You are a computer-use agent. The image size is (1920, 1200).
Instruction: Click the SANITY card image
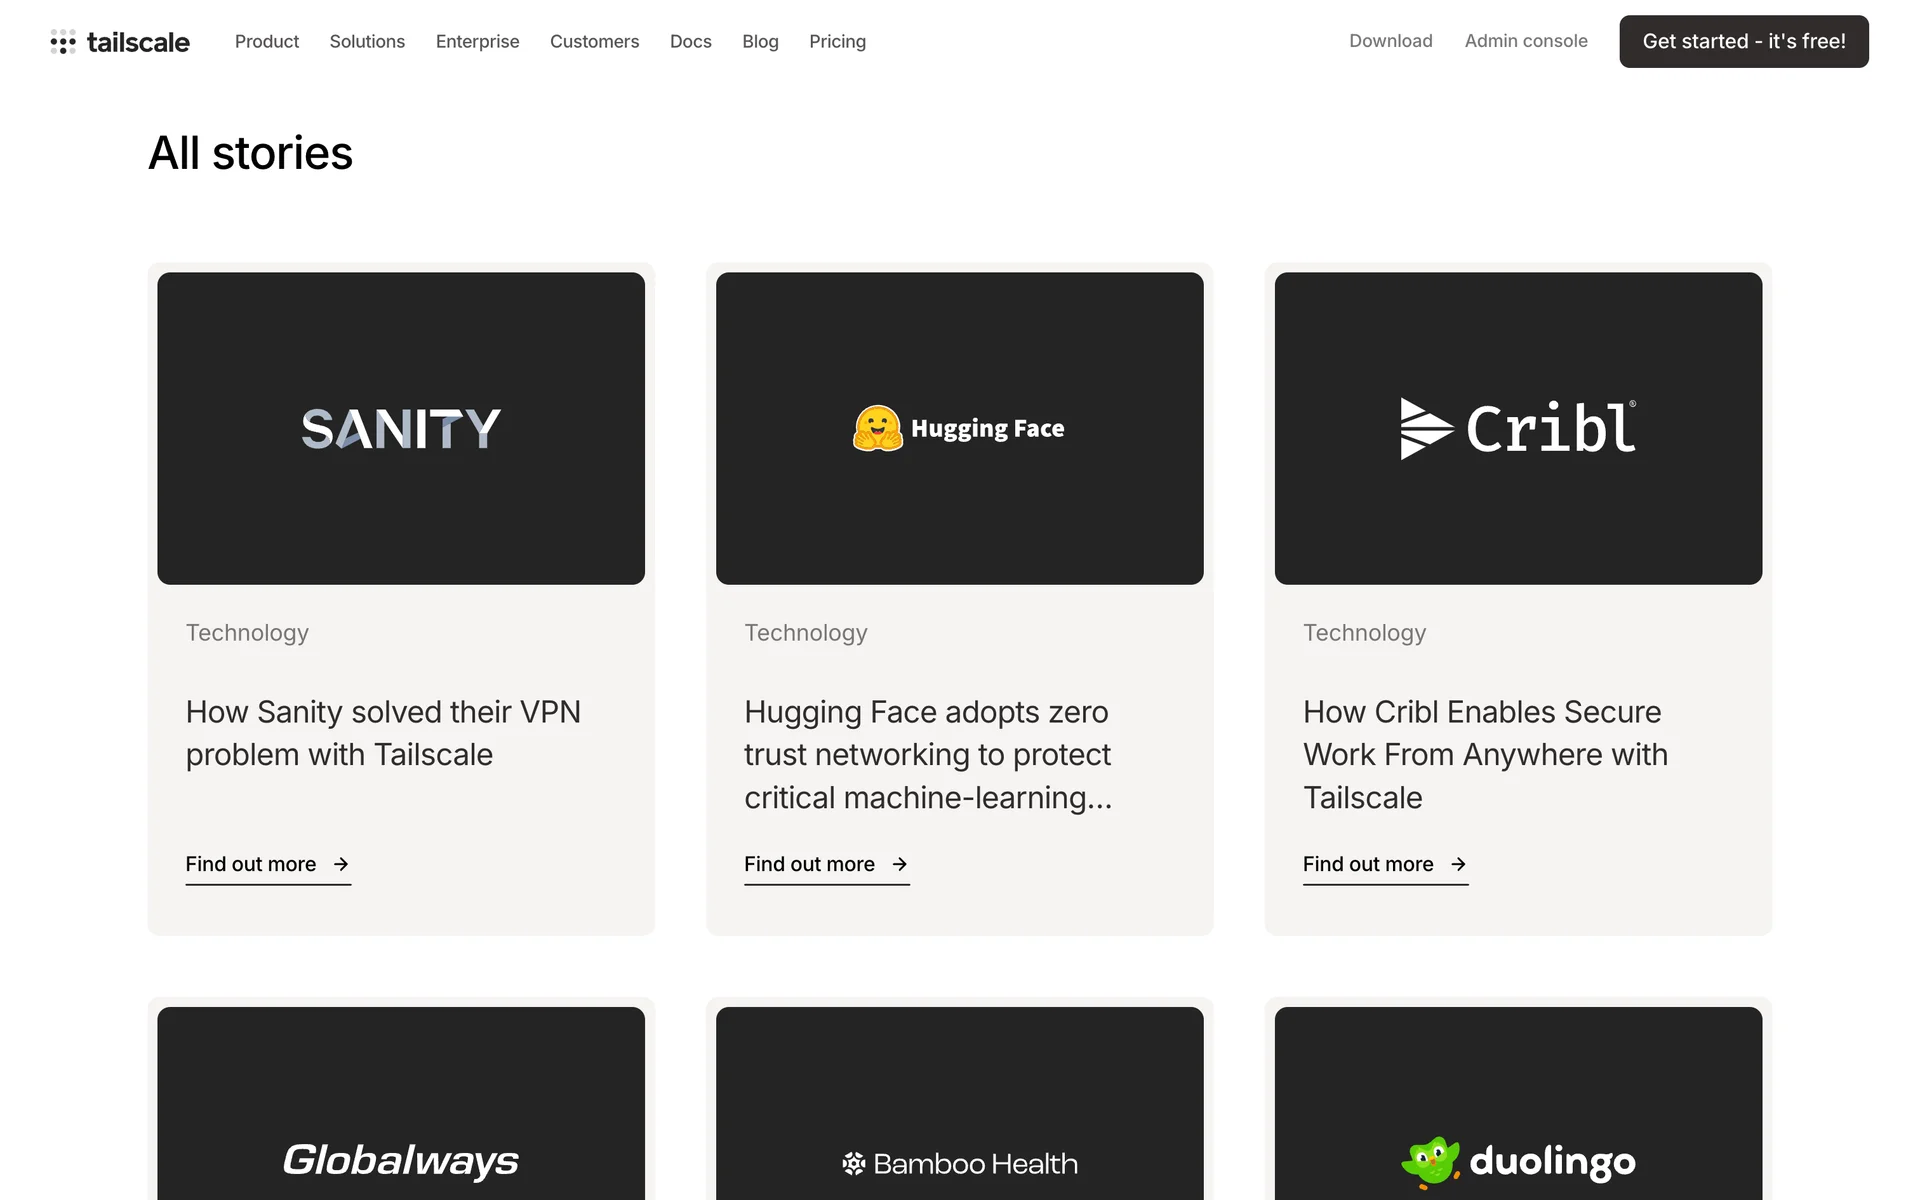tap(401, 428)
